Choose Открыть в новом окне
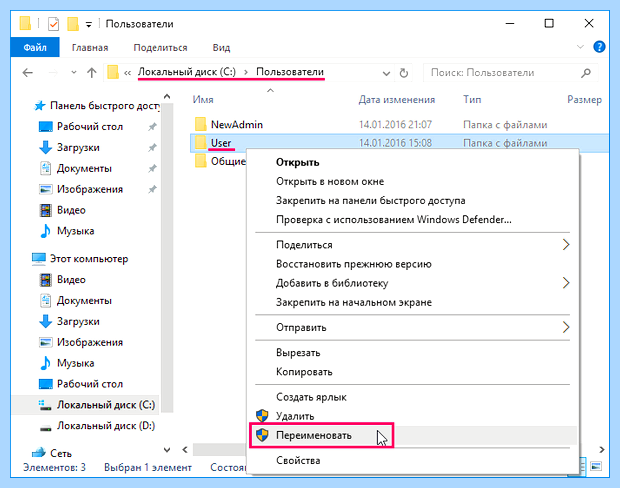Image resolution: width=620 pixels, height=488 pixels. click(330, 182)
